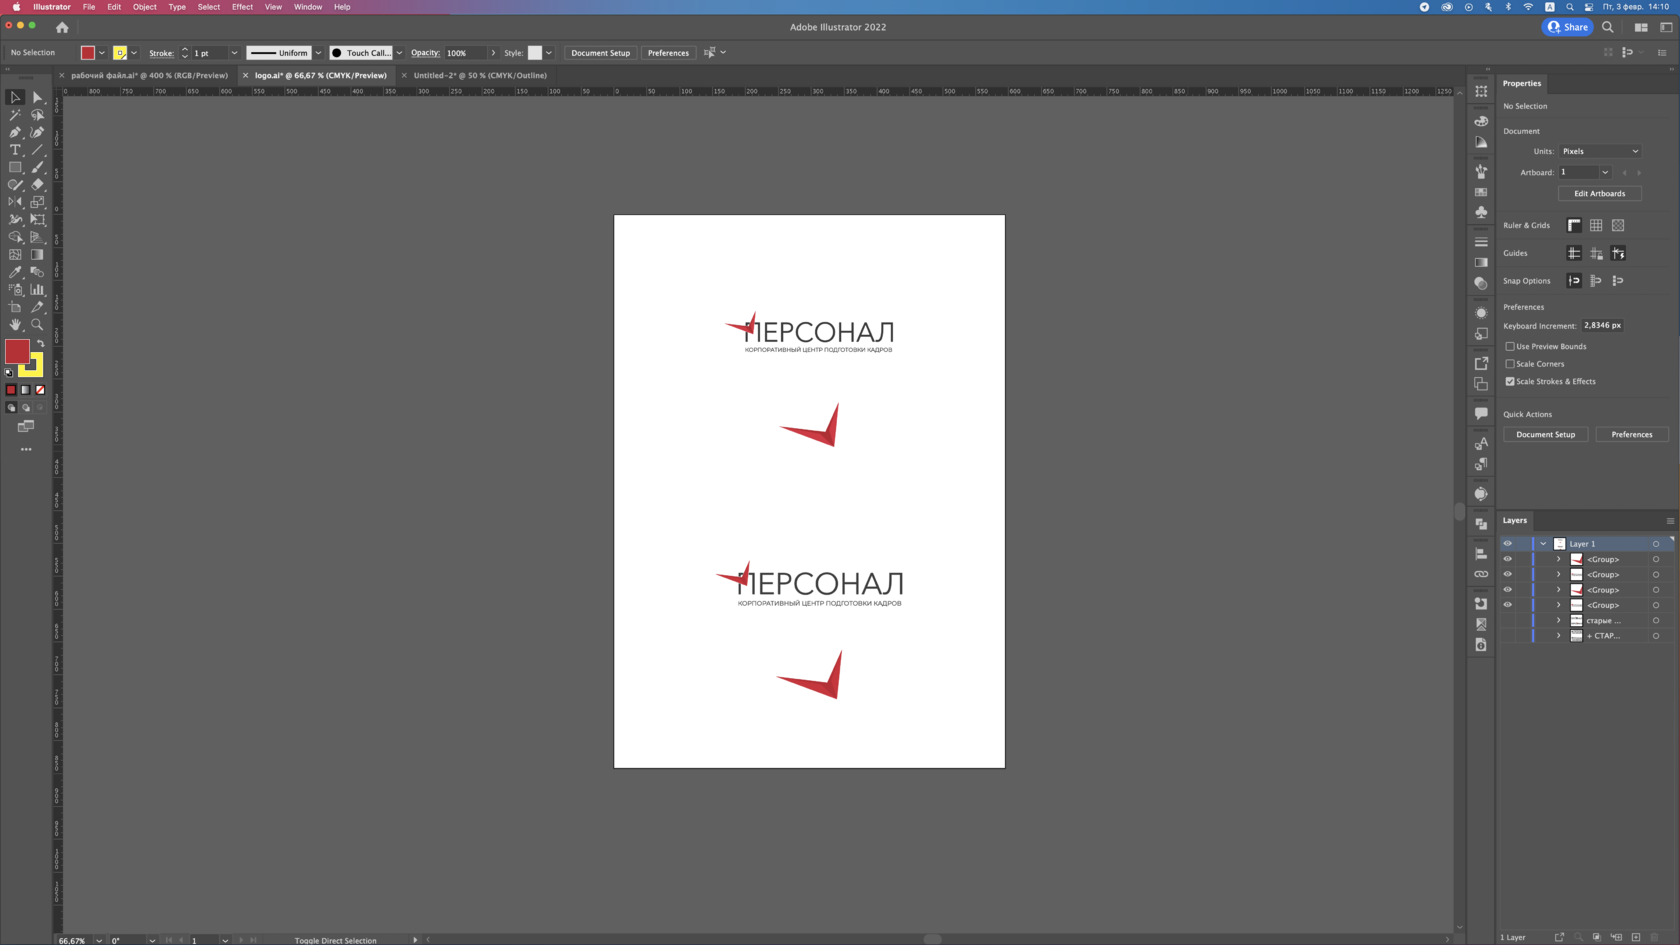Open the Layers panel menu icon

click(x=1669, y=521)
